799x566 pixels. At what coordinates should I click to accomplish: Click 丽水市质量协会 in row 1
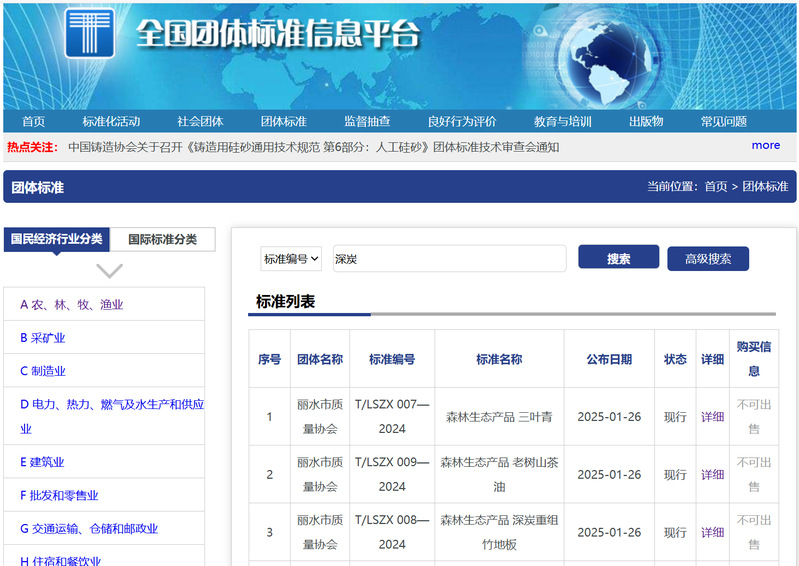point(320,416)
